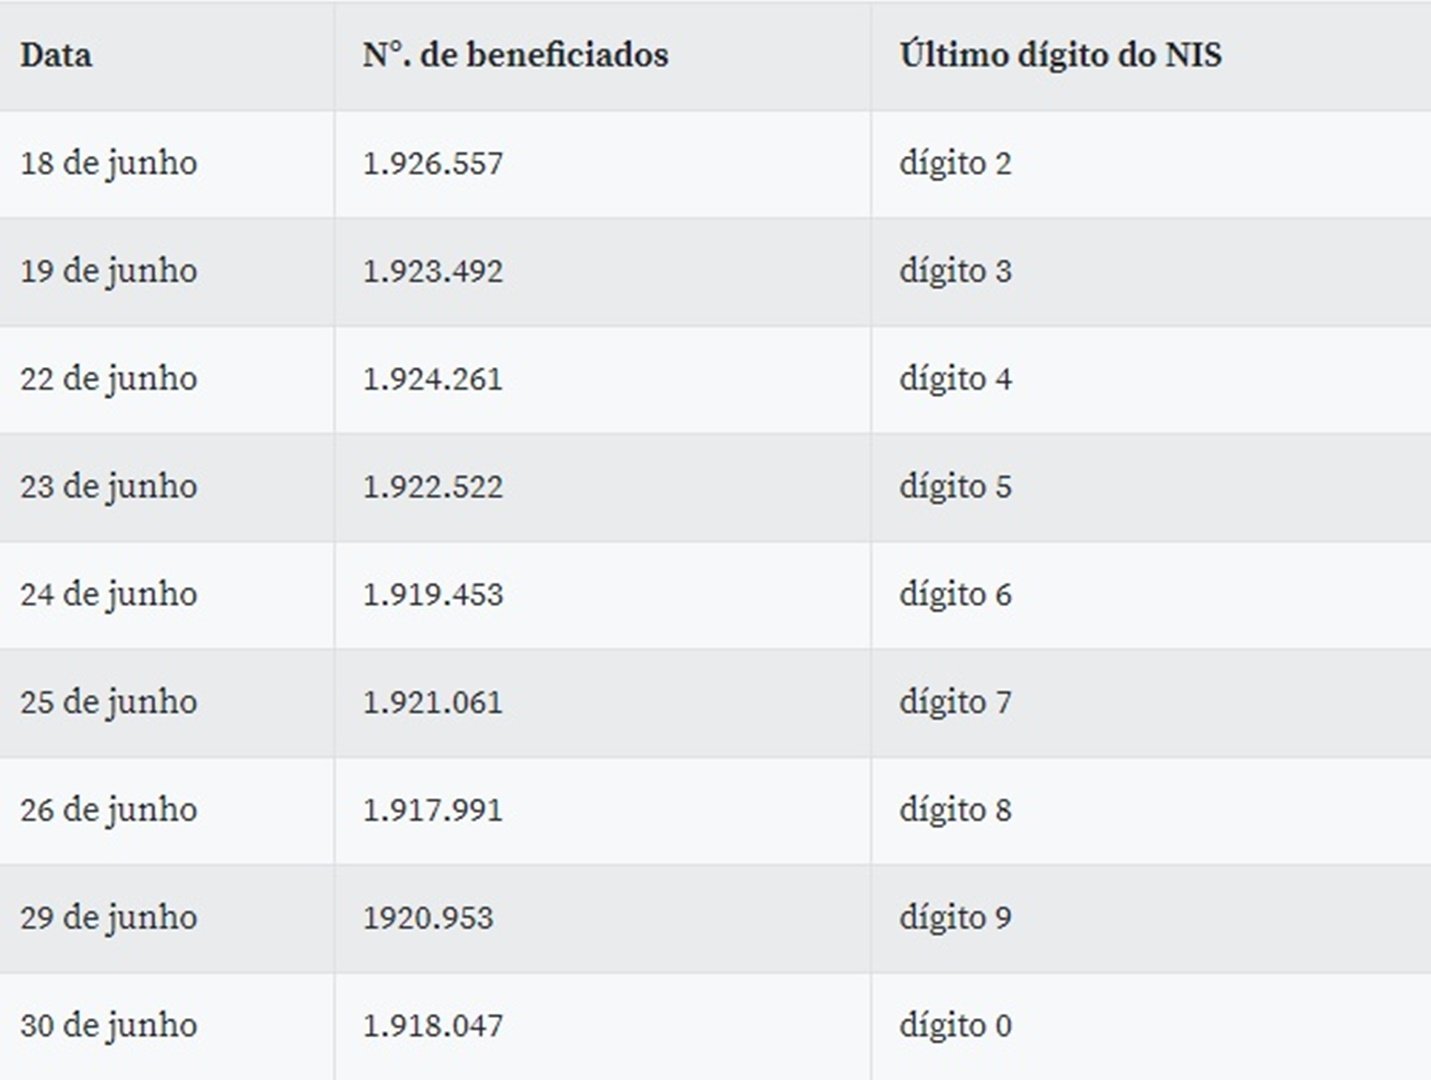Image resolution: width=1431 pixels, height=1080 pixels.
Task: Select the "30 de junho" date cell
Action: pos(108,1026)
